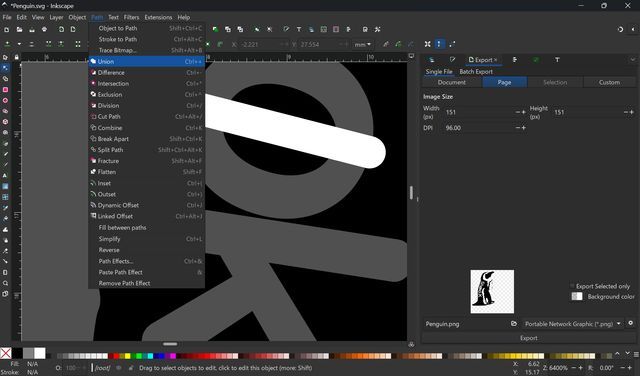Open the palette menu icon
Viewport: 640px width, 376px height.
coord(637,355)
